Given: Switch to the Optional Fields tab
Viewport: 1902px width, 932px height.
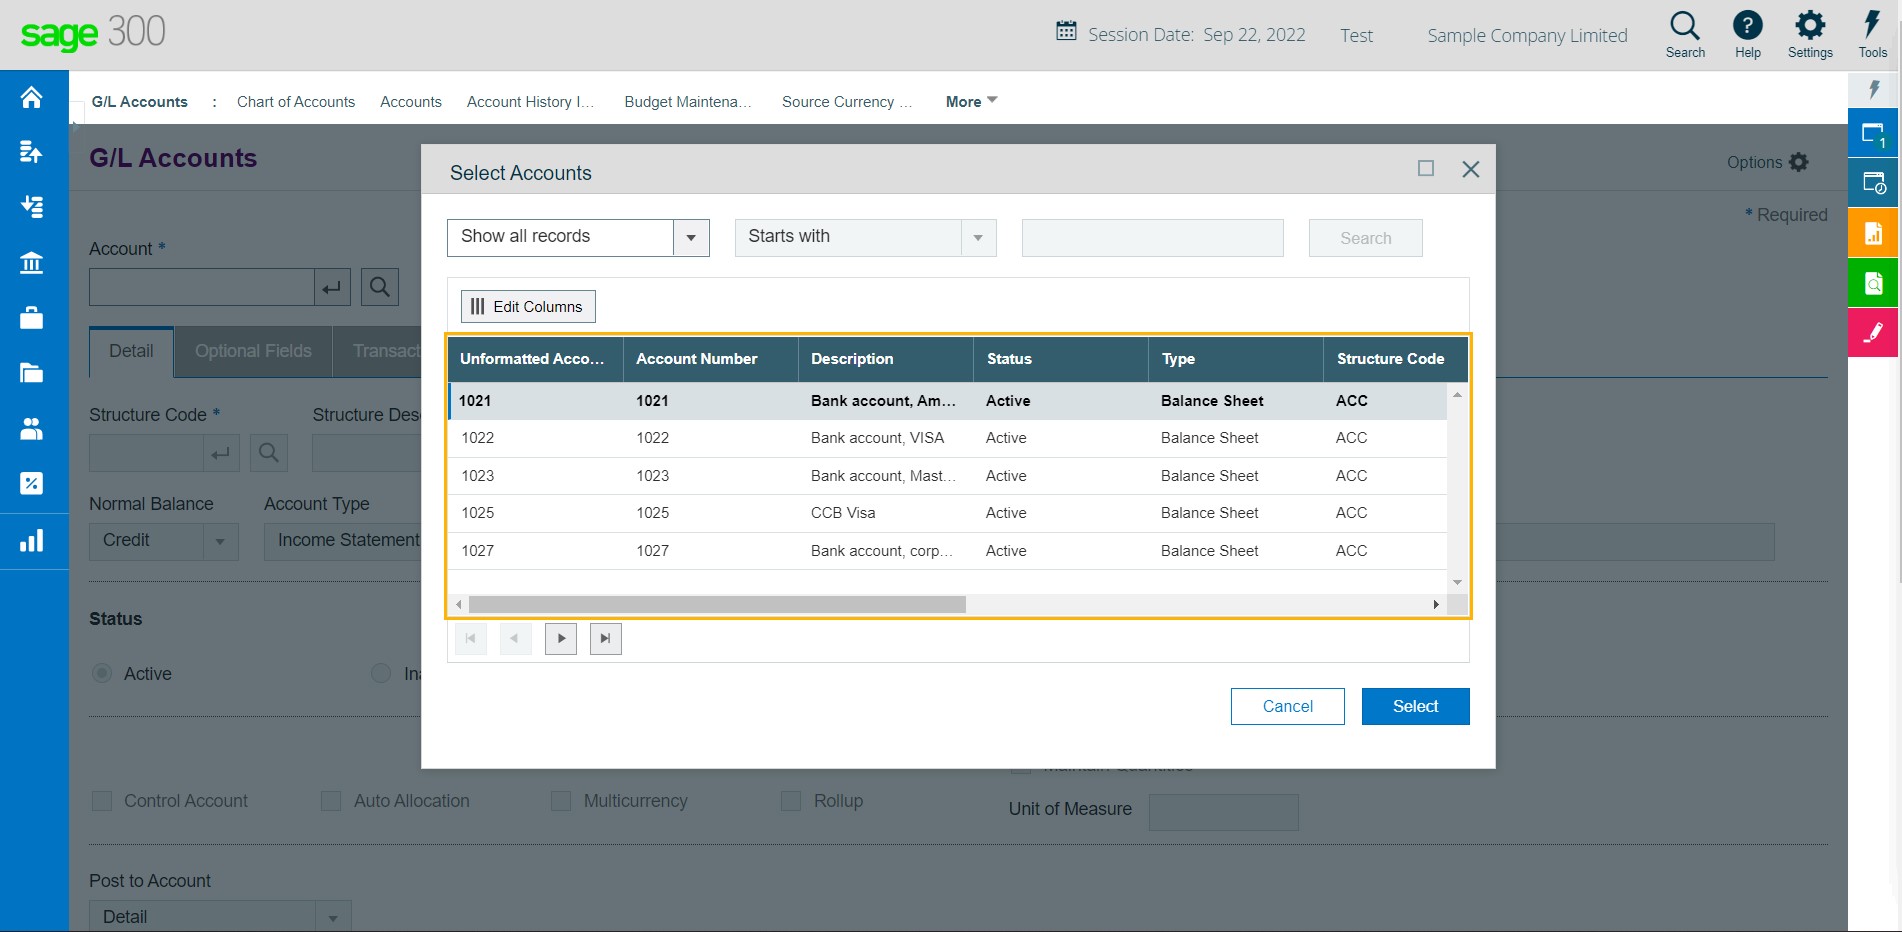Looking at the screenshot, I should [253, 351].
